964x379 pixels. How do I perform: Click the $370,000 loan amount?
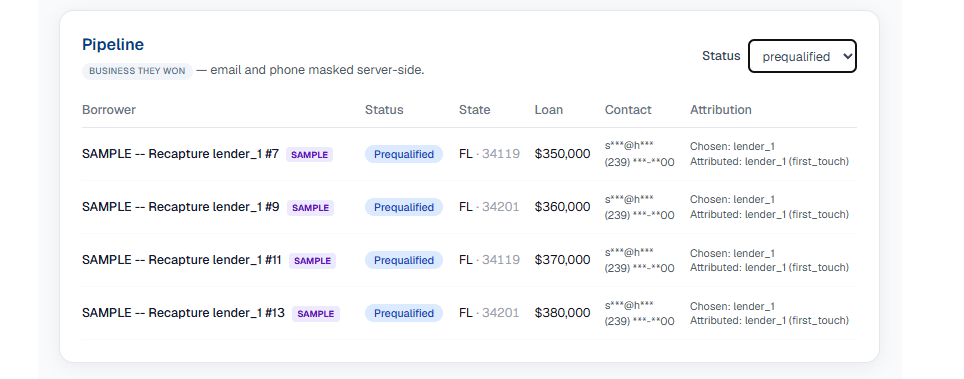(563, 260)
